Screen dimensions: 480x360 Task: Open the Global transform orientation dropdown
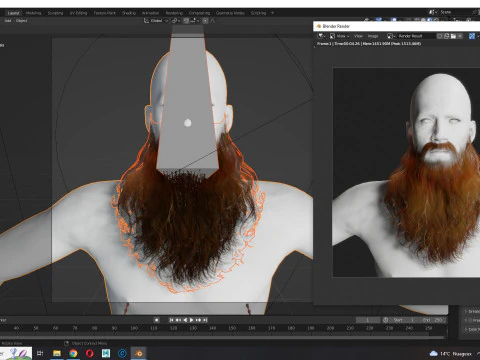pyautogui.click(x=156, y=21)
